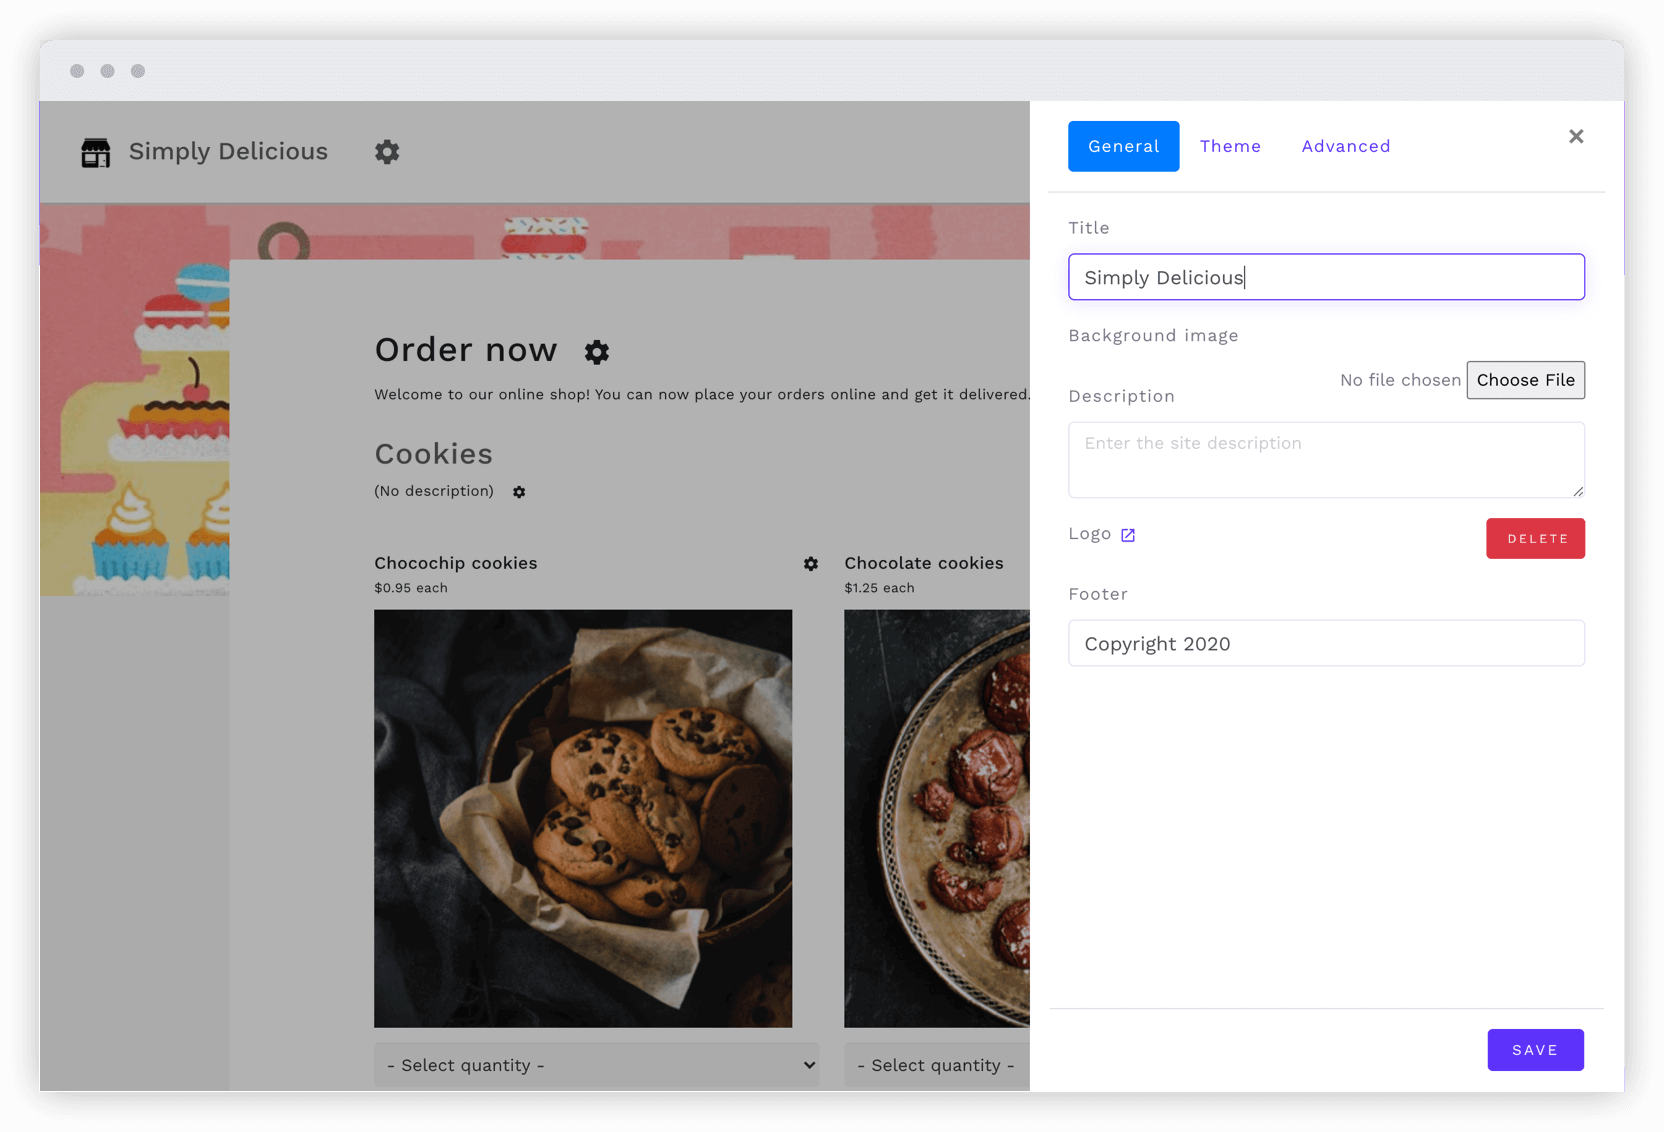Open site settings via gear beside Simply Delicious
Screen dimensions: 1664x1132
click(387, 152)
